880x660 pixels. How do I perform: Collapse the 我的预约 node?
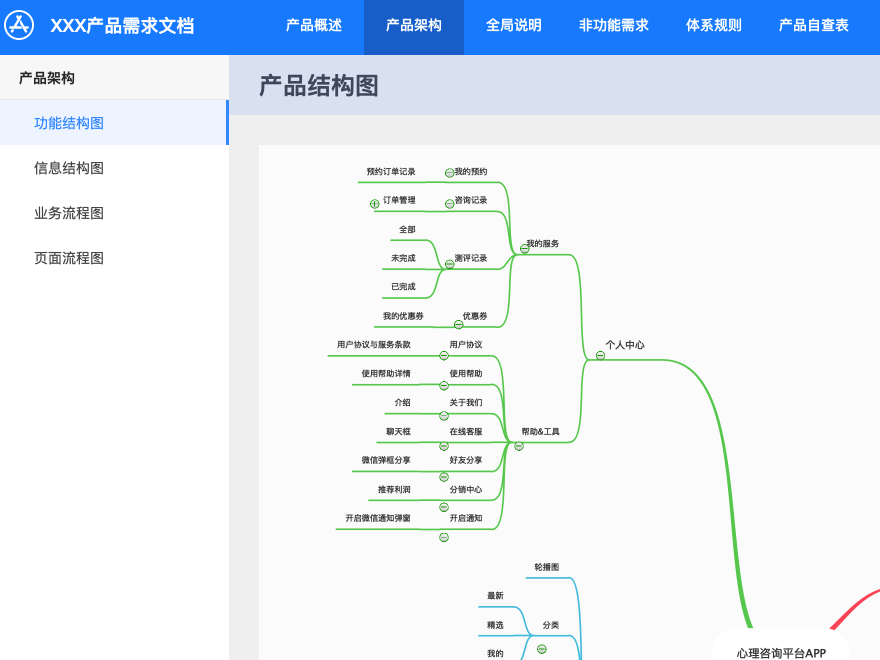[x=449, y=173]
